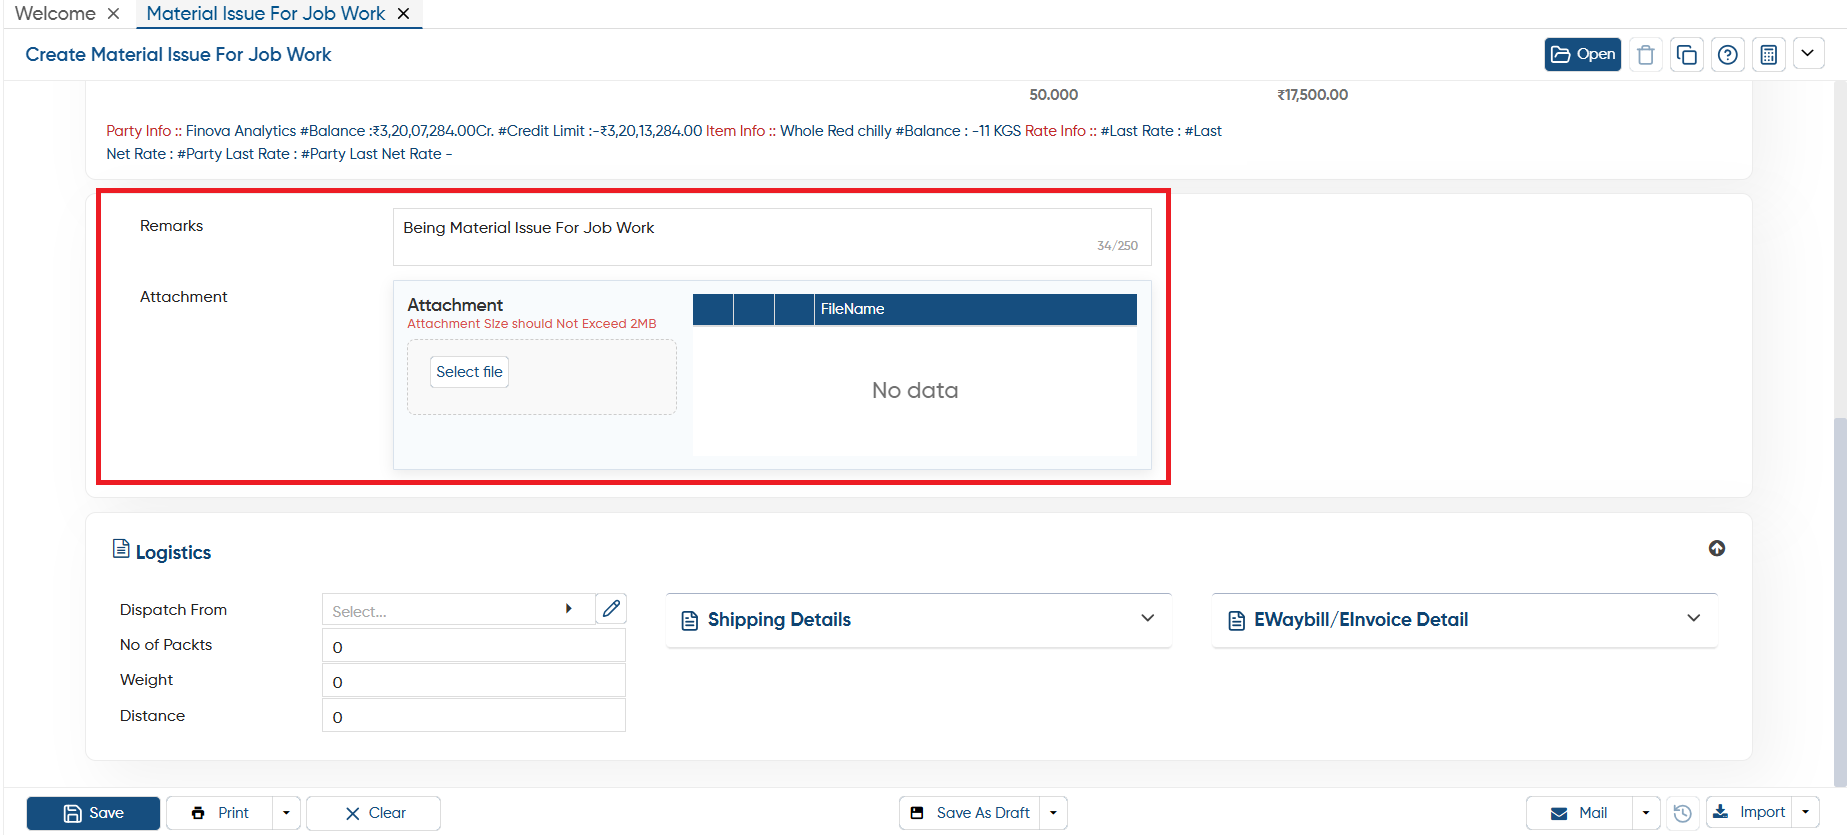Viewport: 1847px width, 835px height.
Task: Click the Save button
Action: (x=93, y=813)
